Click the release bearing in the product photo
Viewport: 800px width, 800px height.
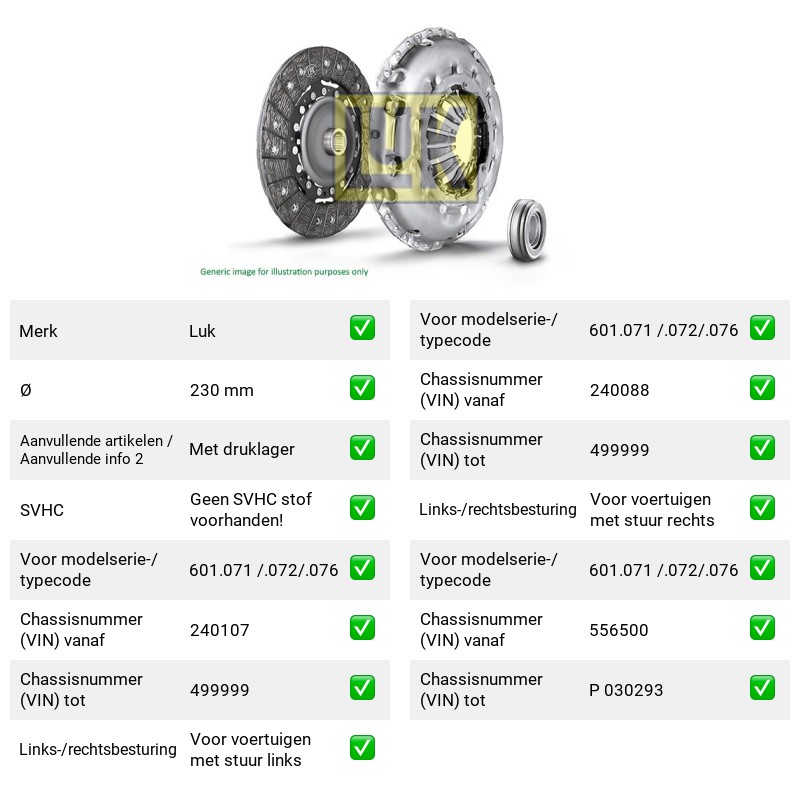tap(526, 228)
